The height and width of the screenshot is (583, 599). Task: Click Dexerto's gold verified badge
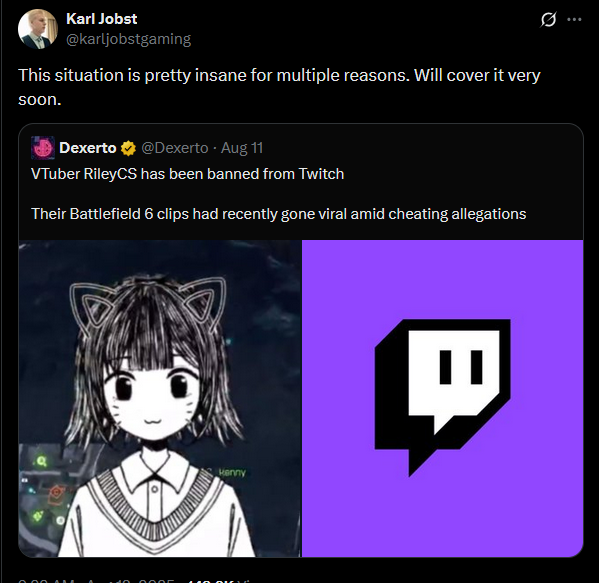pyautogui.click(x=128, y=148)
